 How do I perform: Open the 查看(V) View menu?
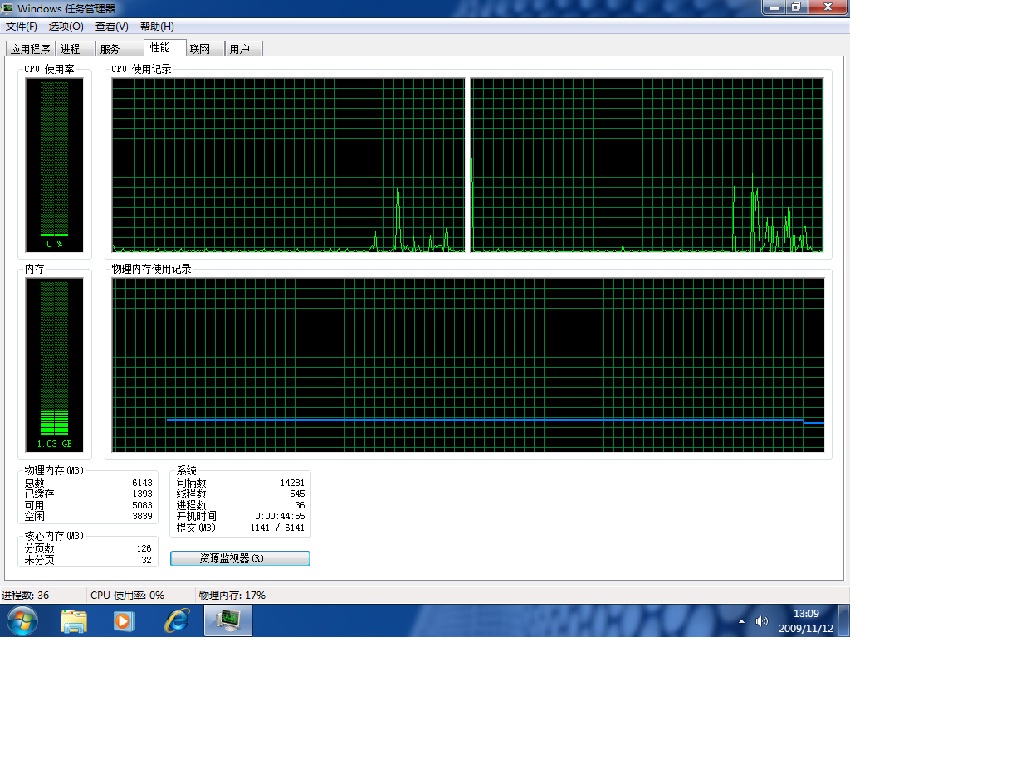[111, 26]
